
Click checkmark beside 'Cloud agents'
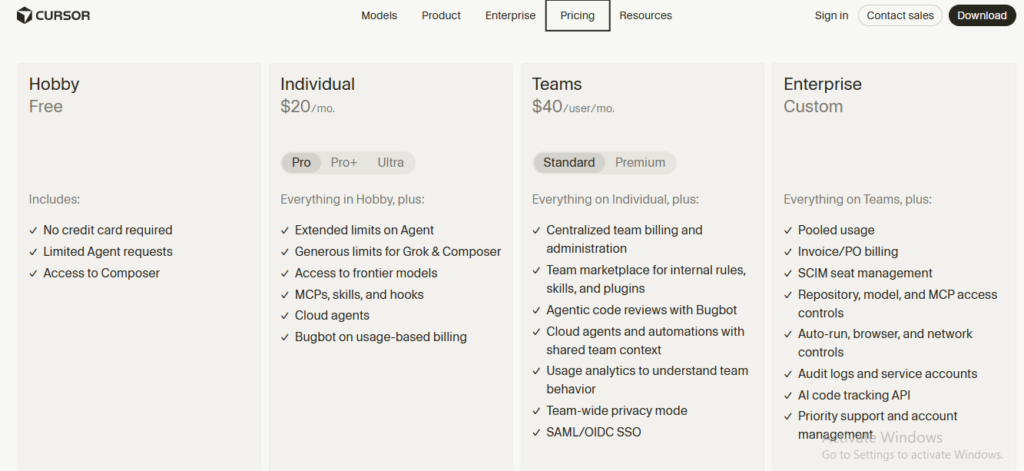coord(285,316)
